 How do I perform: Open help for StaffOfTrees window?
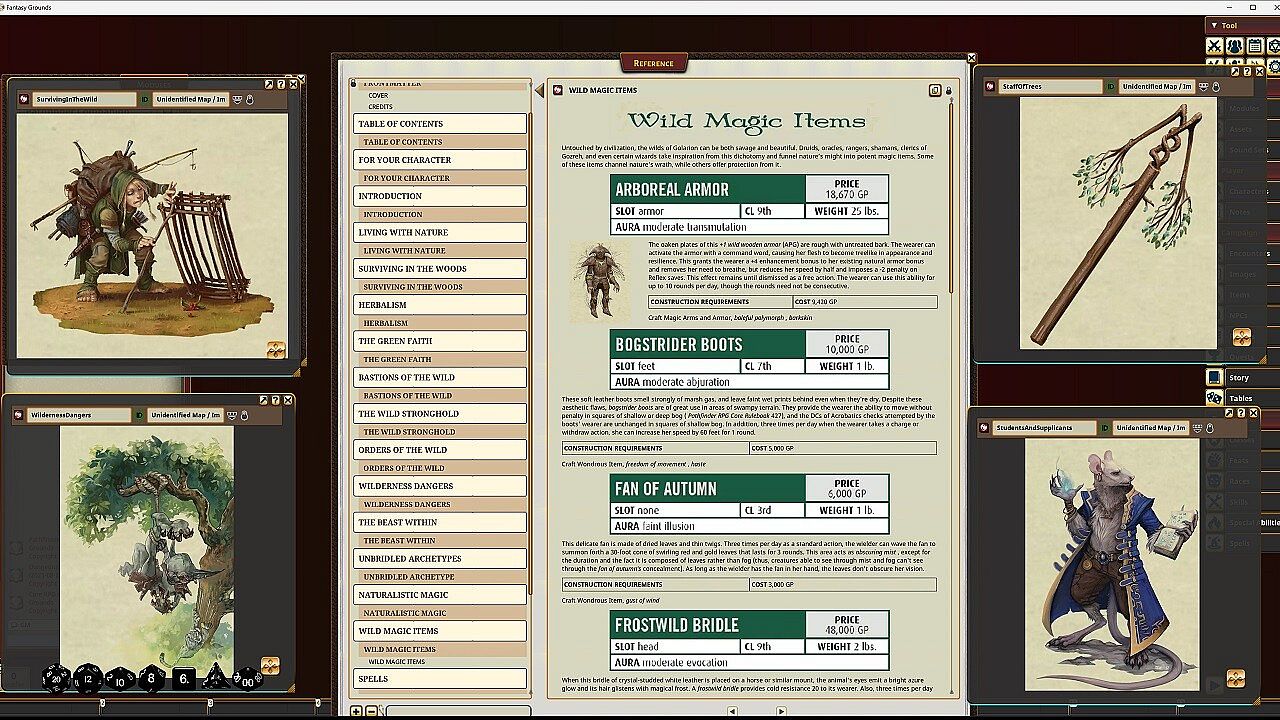(x=1248, y=72)
